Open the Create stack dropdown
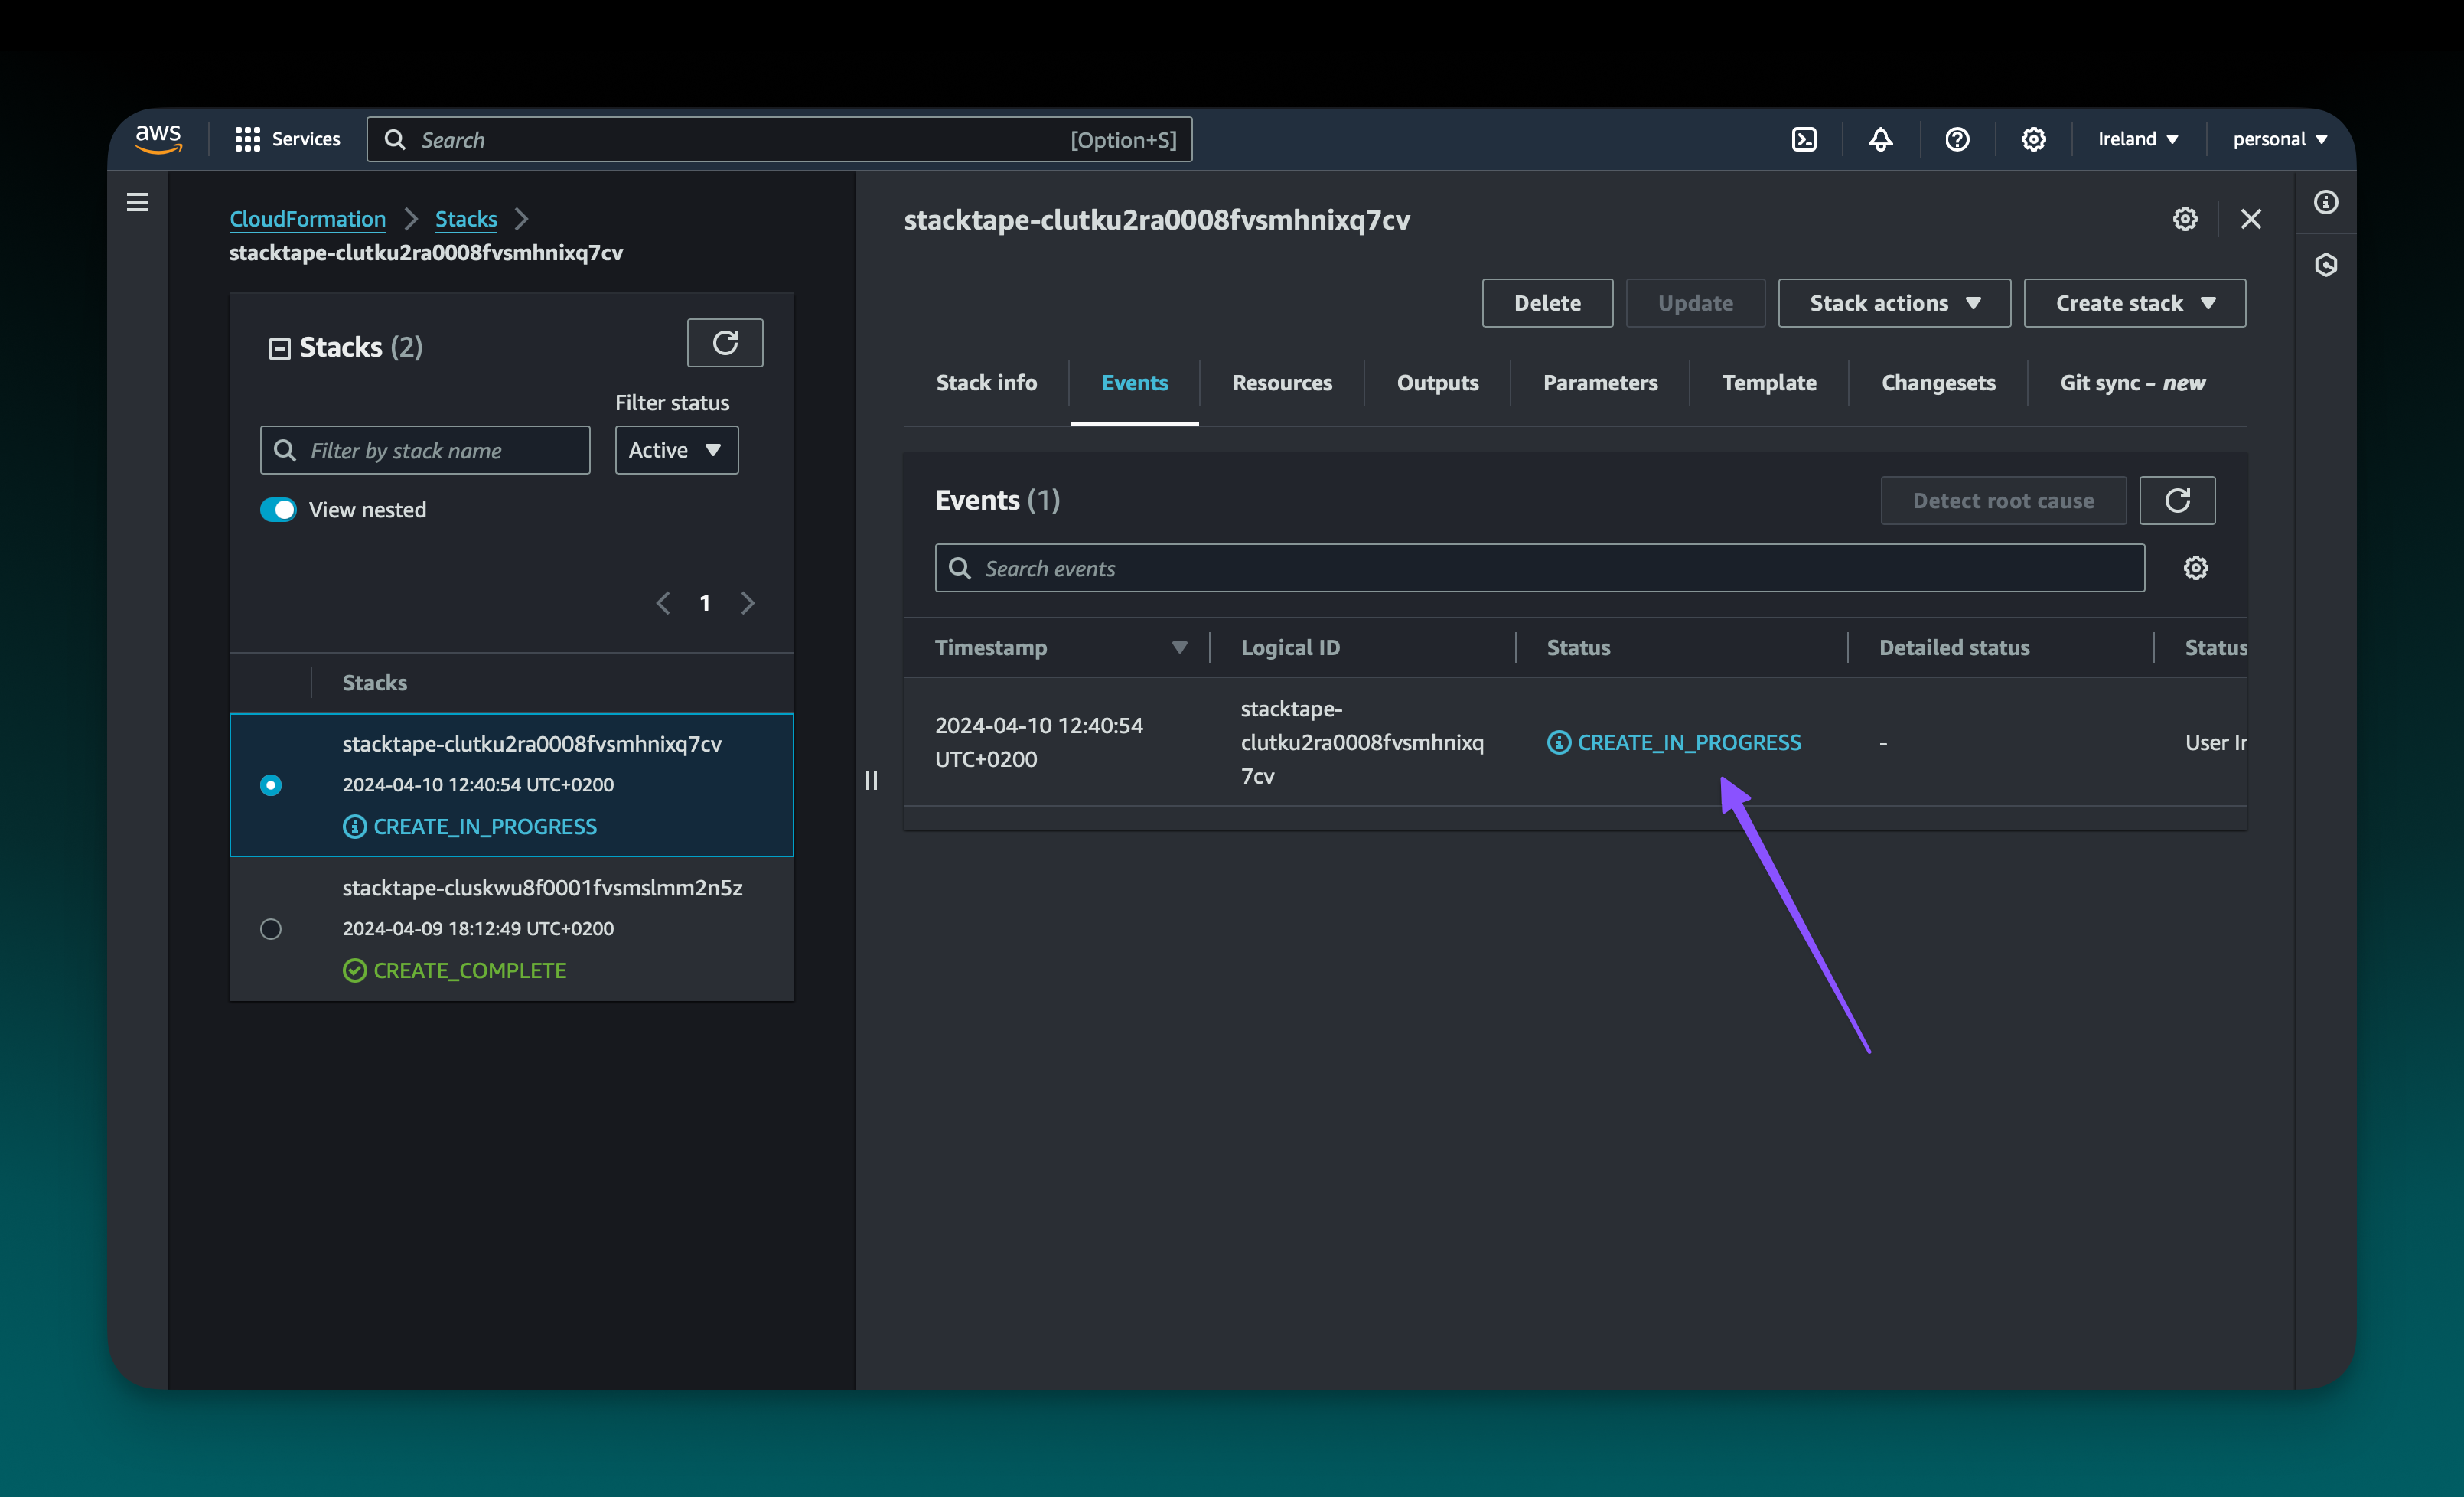Image resolution: width=2464 pixels, height=1497 pixels. click(x=2135, y=303)
